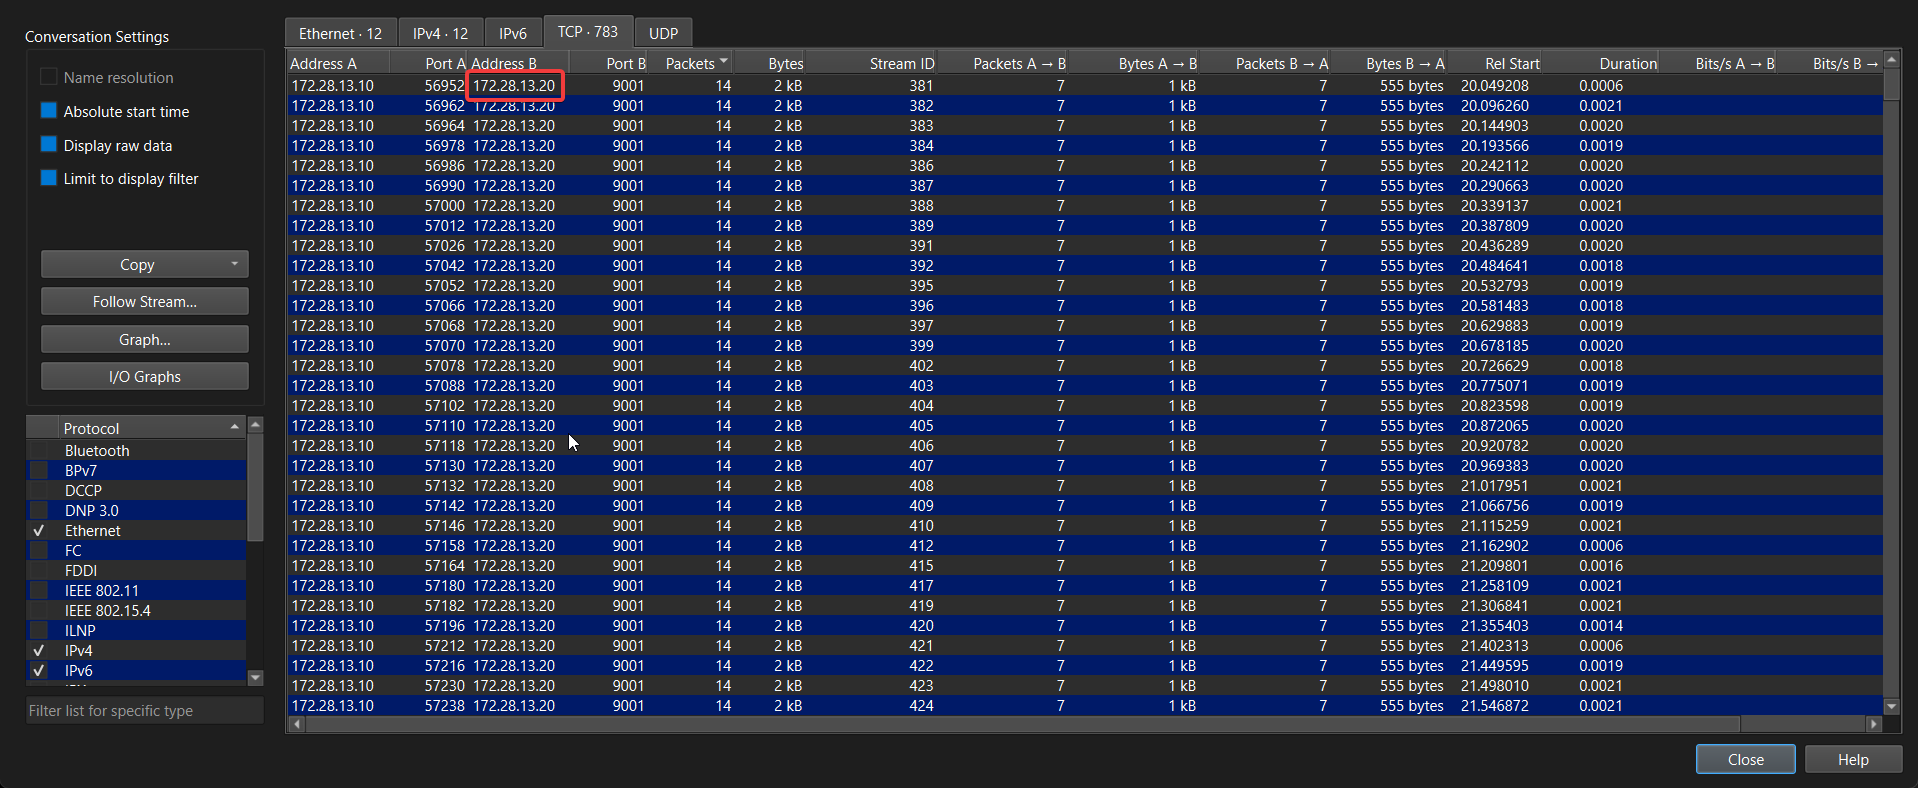Screen dimensions: 1918x788
Task: Open Help for conversations
Action: 1853,760
